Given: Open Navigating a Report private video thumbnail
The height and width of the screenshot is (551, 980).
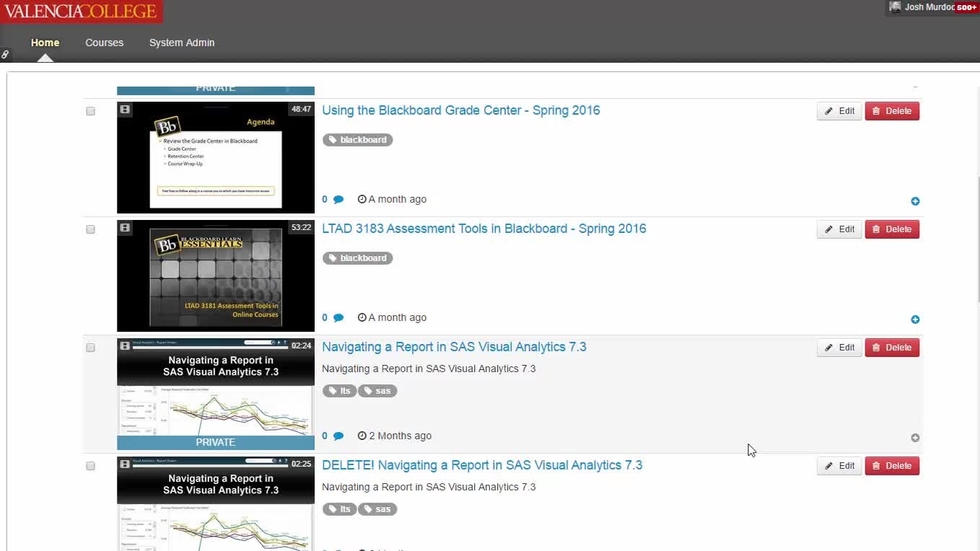Looking at the screenshot, I should coord(216,394).
